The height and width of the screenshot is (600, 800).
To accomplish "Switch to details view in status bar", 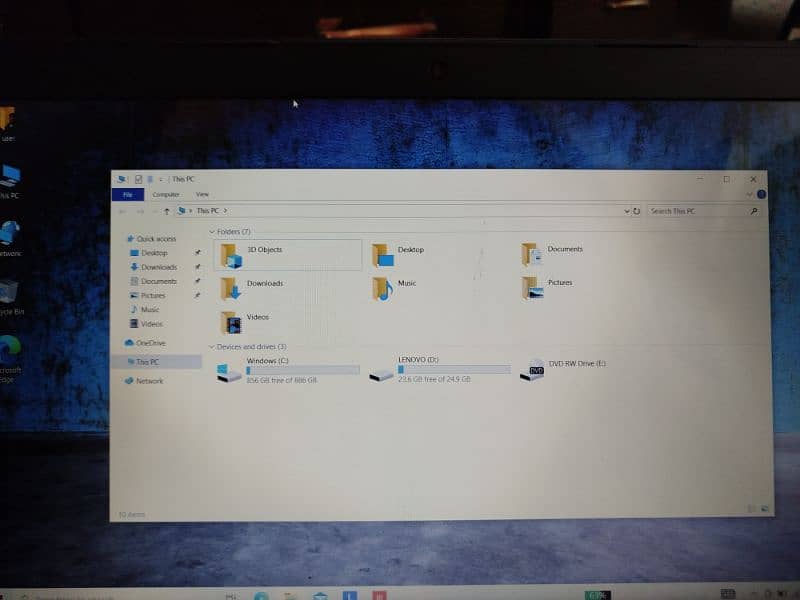I will click(x=752, y=509).
